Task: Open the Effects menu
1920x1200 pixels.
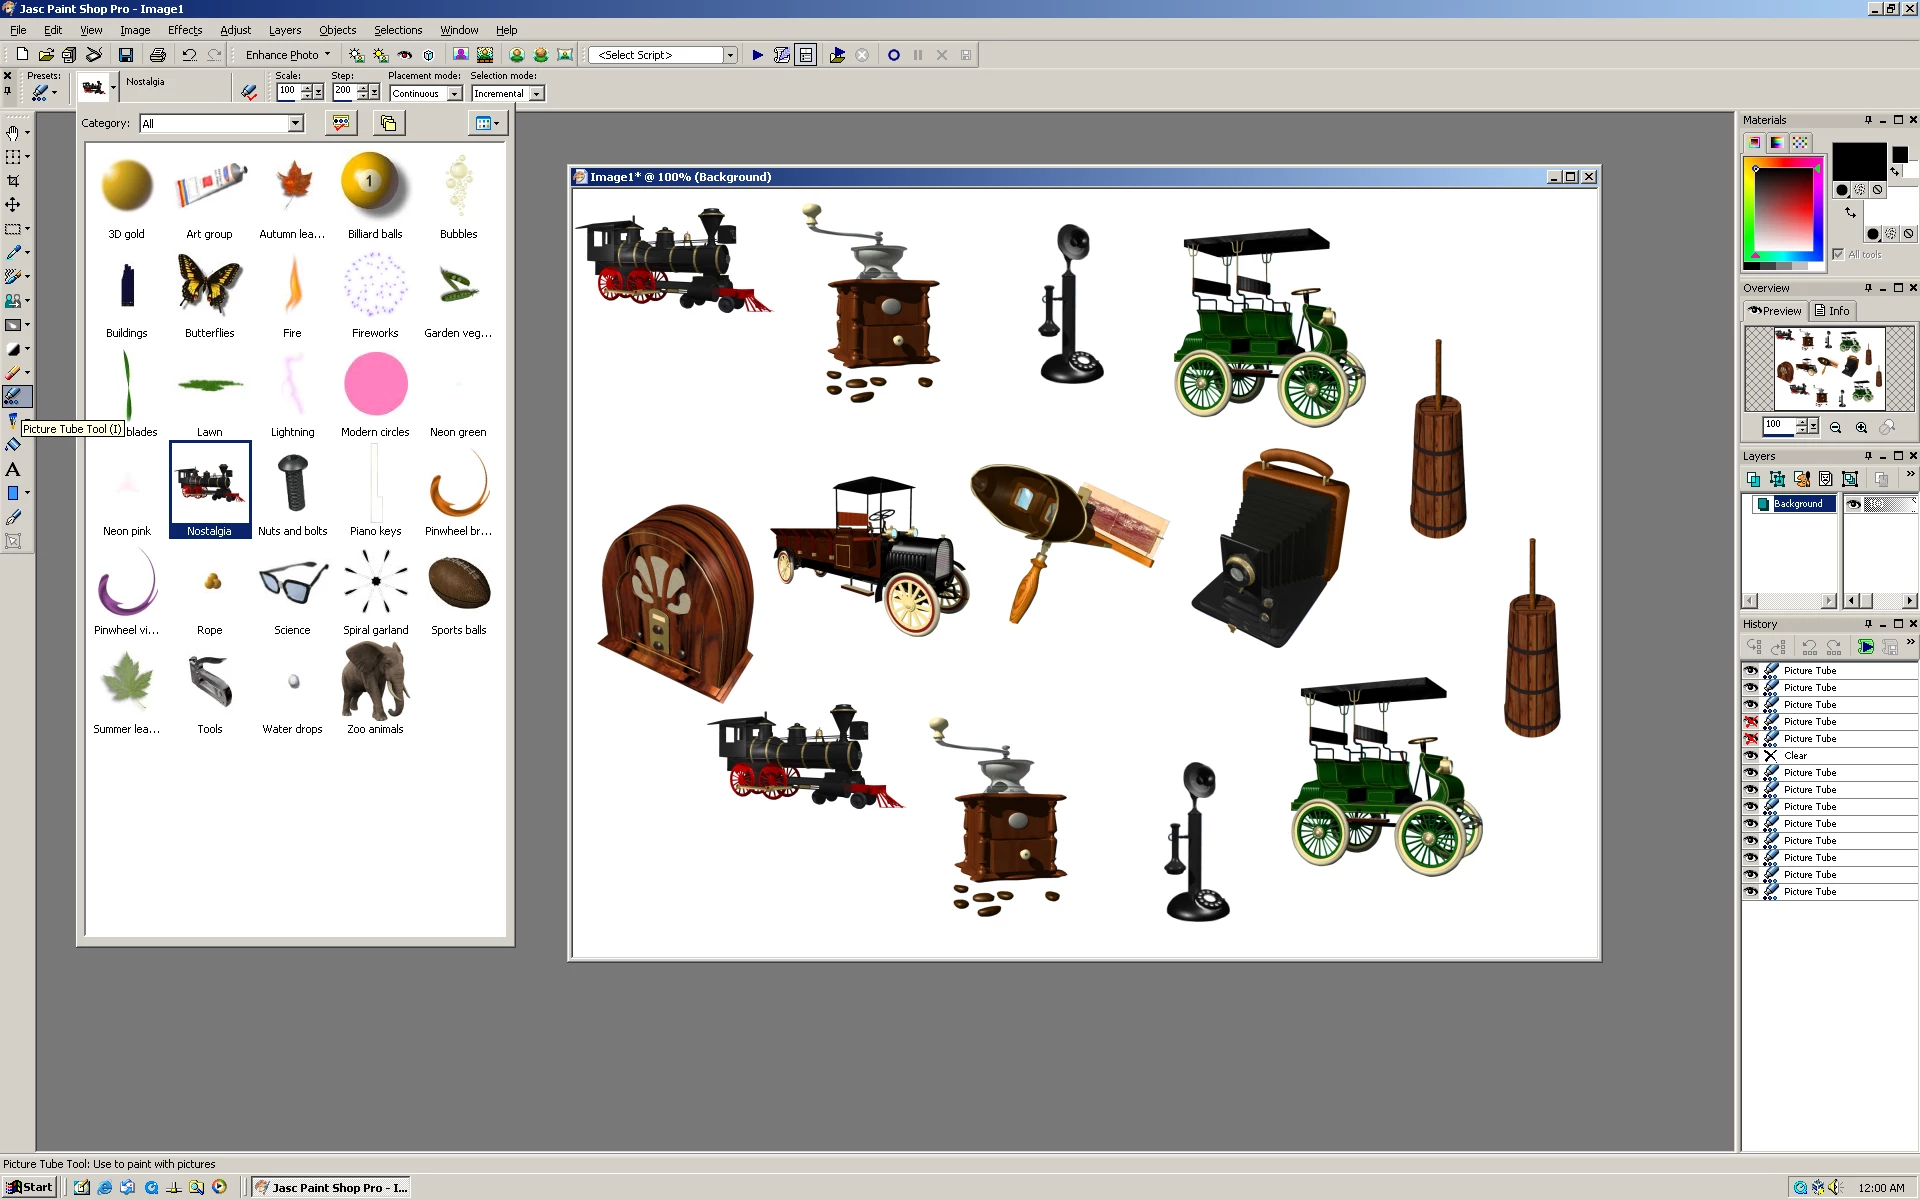Action: [x=184, y=30]
